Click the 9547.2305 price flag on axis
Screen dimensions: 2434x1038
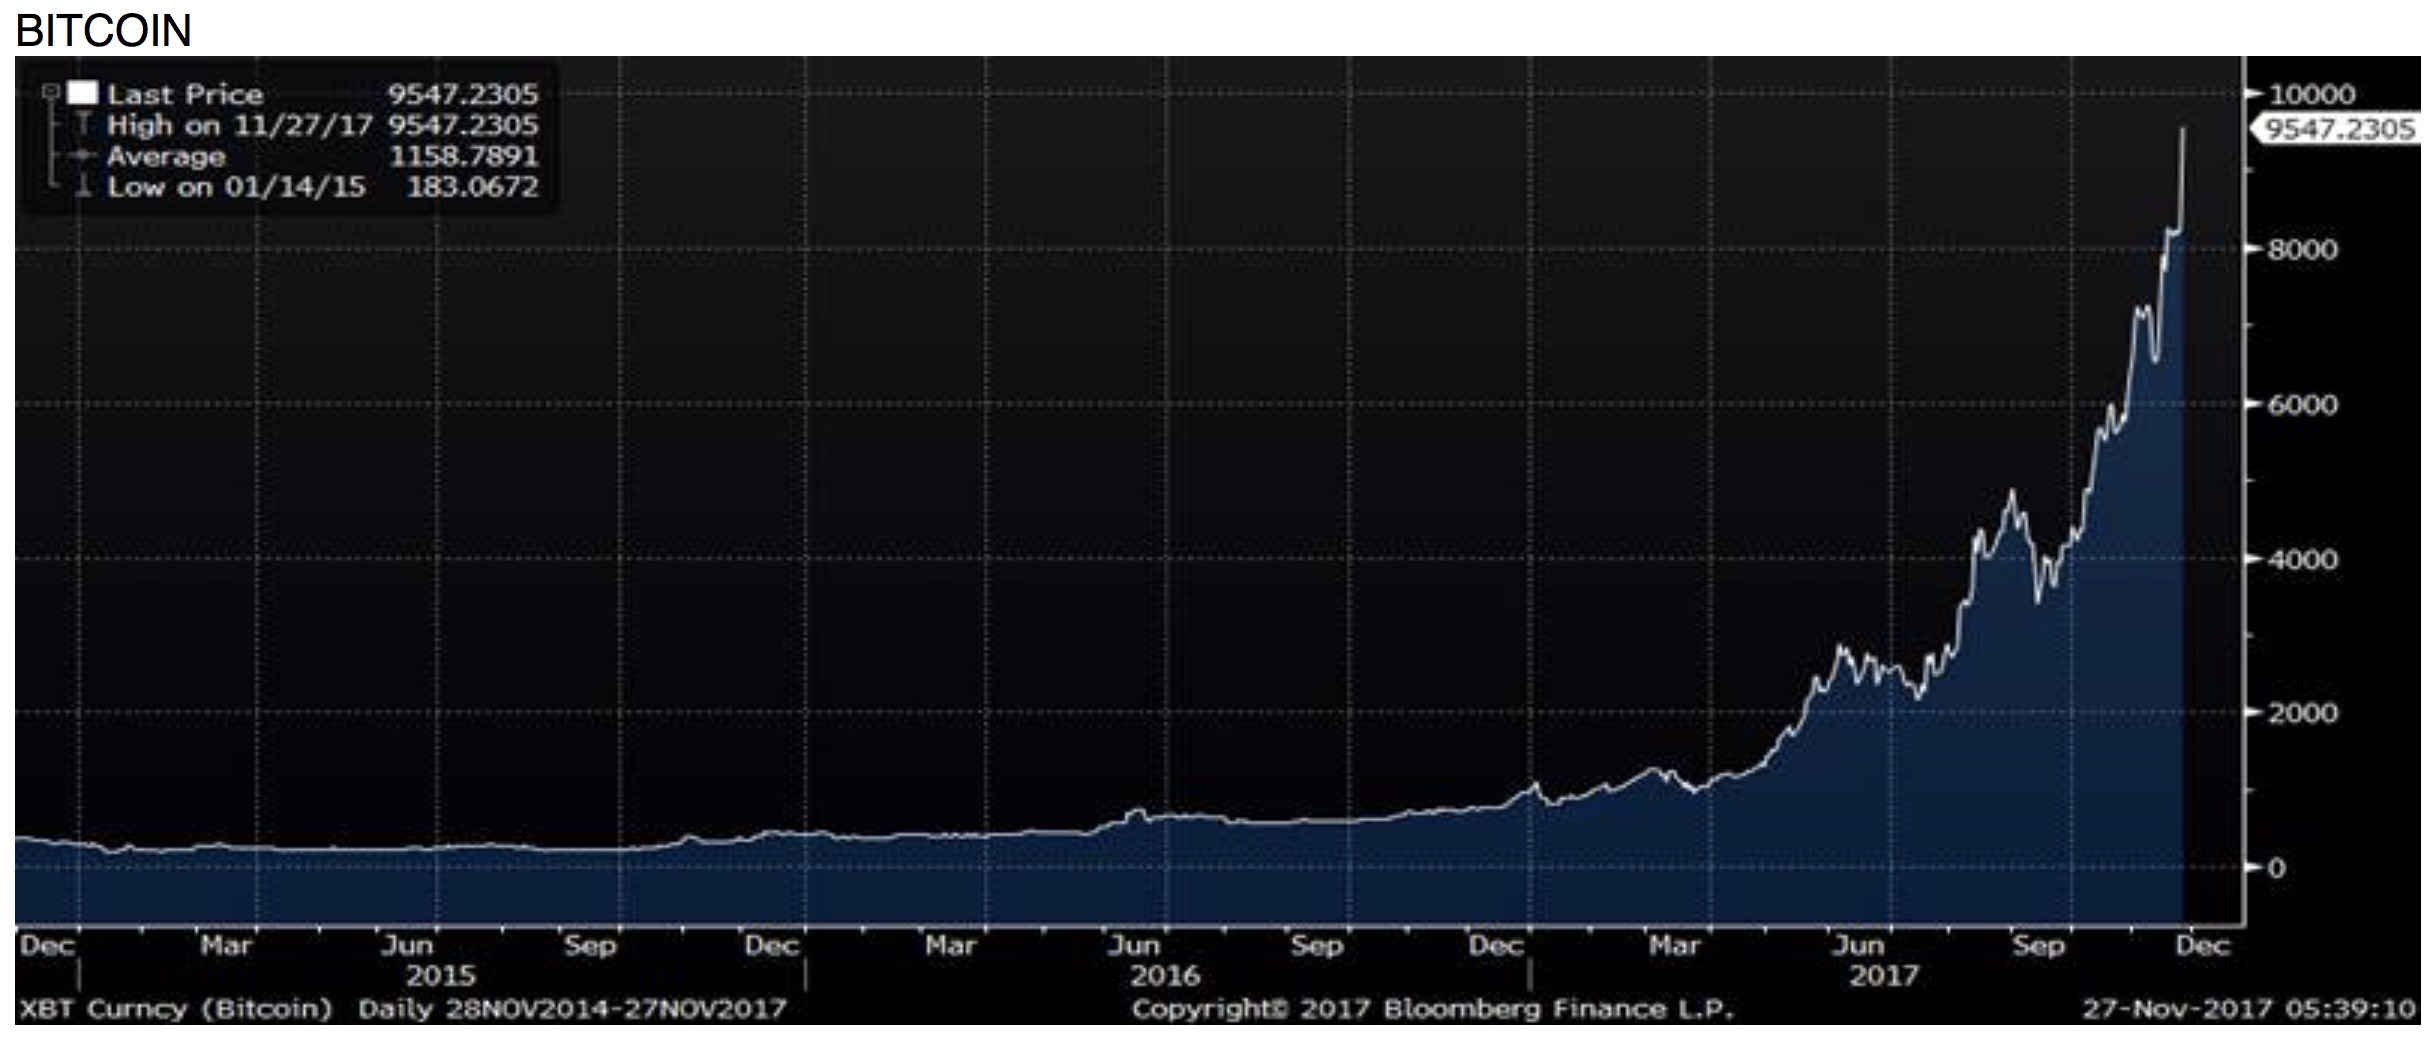point(2339,129)
